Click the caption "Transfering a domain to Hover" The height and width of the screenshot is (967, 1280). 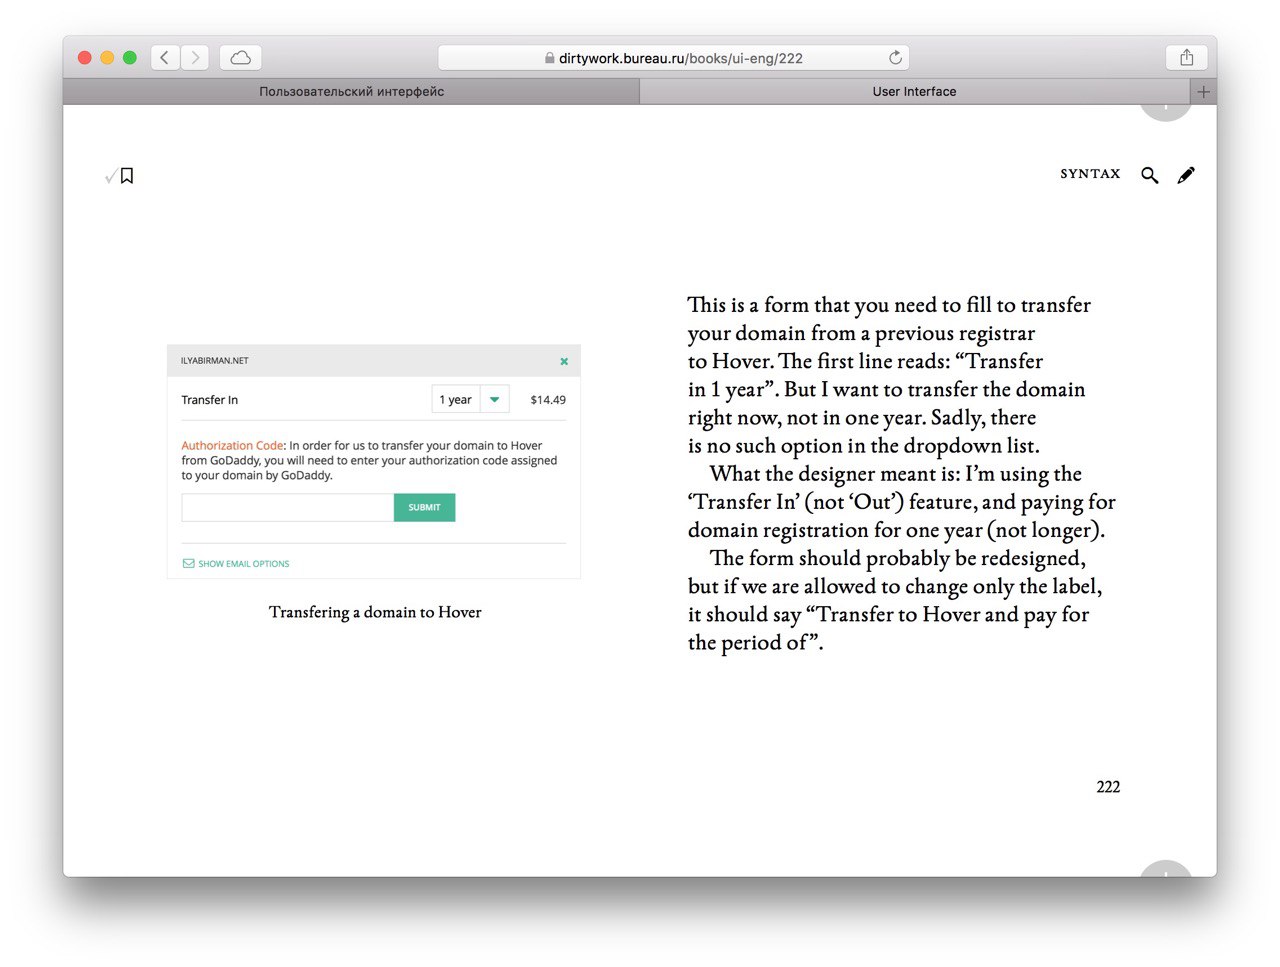(375, 612)
